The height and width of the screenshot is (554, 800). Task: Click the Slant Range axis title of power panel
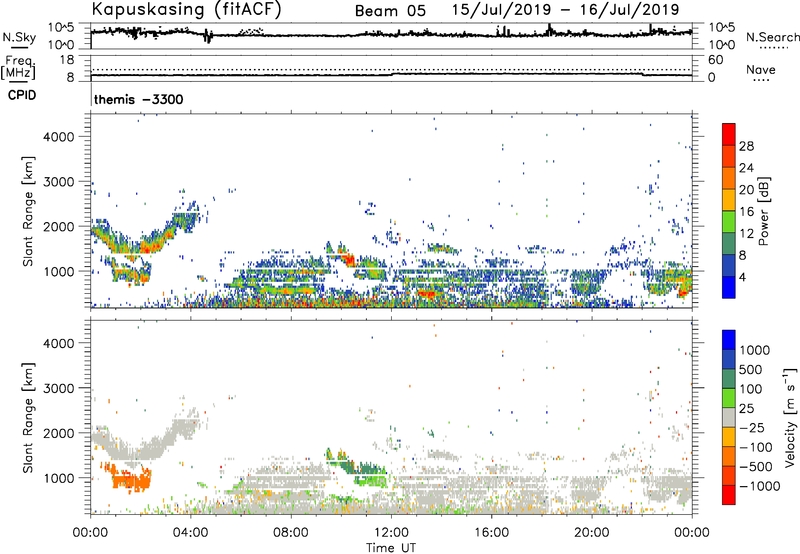(28, 211)
